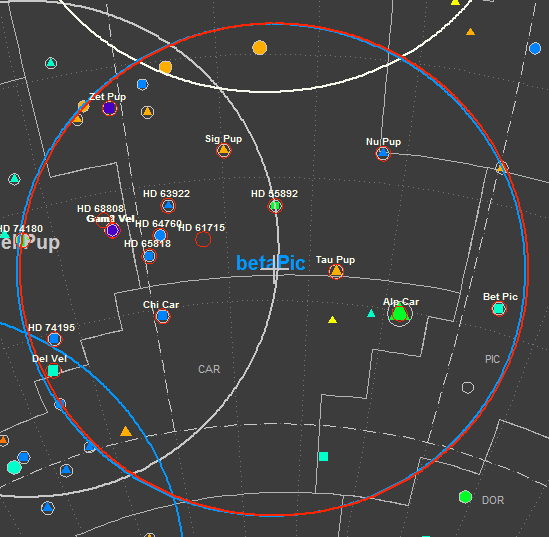The height and width of the screenshot is (537, 549).
Task: Select the orange triangle on the blue arc
Action: (126, 431)
